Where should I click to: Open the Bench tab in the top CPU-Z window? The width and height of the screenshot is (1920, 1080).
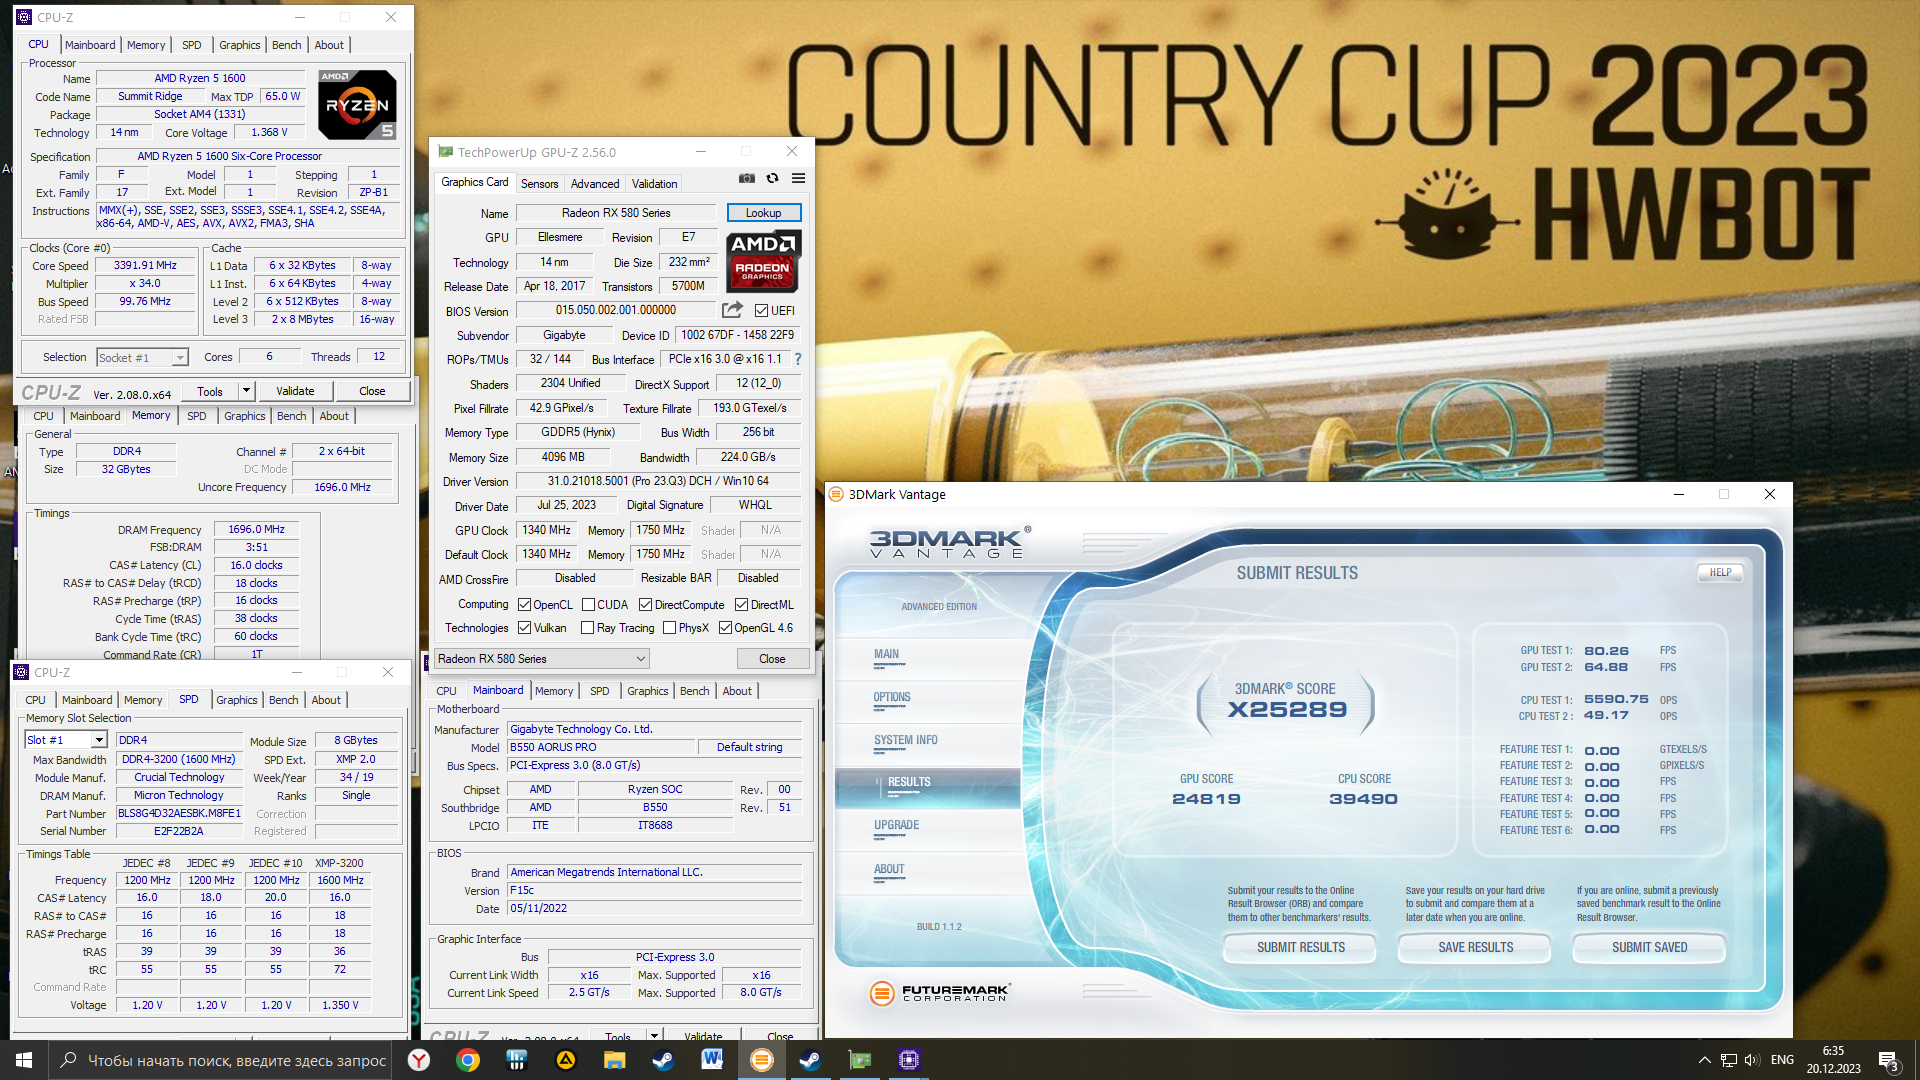coord(286,45)
